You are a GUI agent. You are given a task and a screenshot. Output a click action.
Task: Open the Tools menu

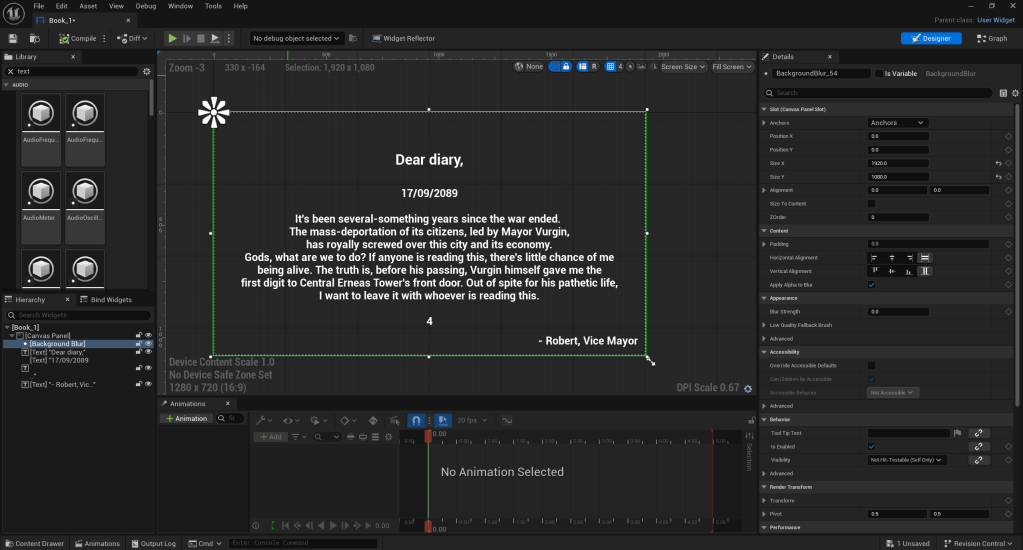[x=213, y=6]
